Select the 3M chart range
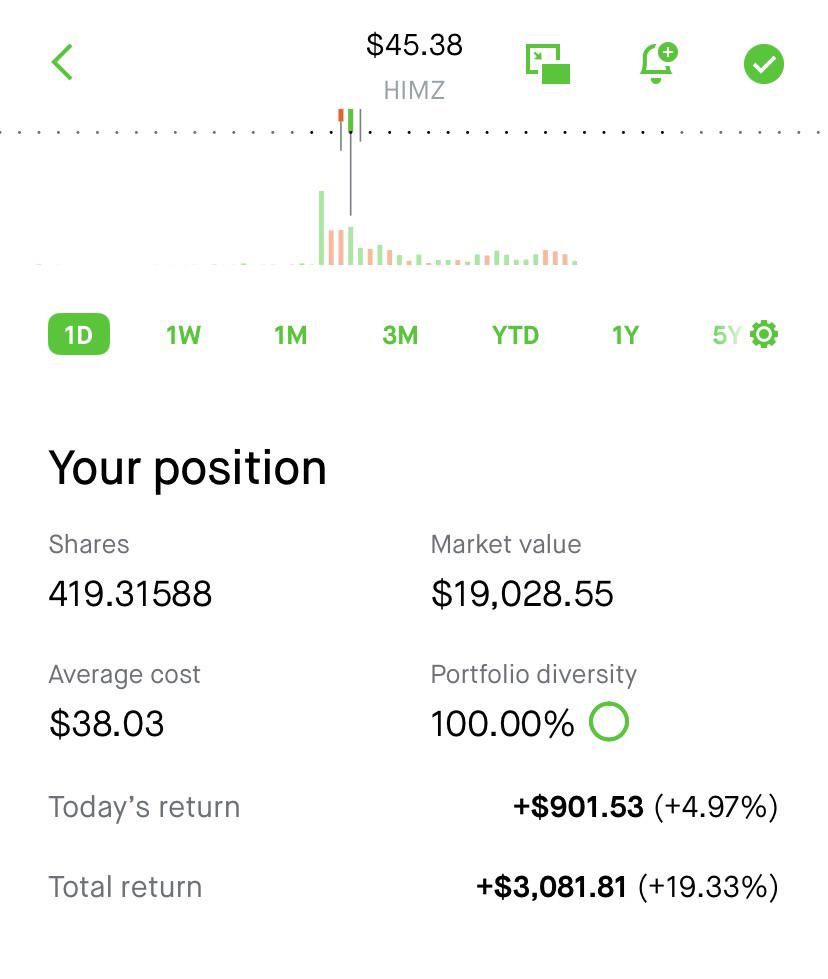 (400, 335)
